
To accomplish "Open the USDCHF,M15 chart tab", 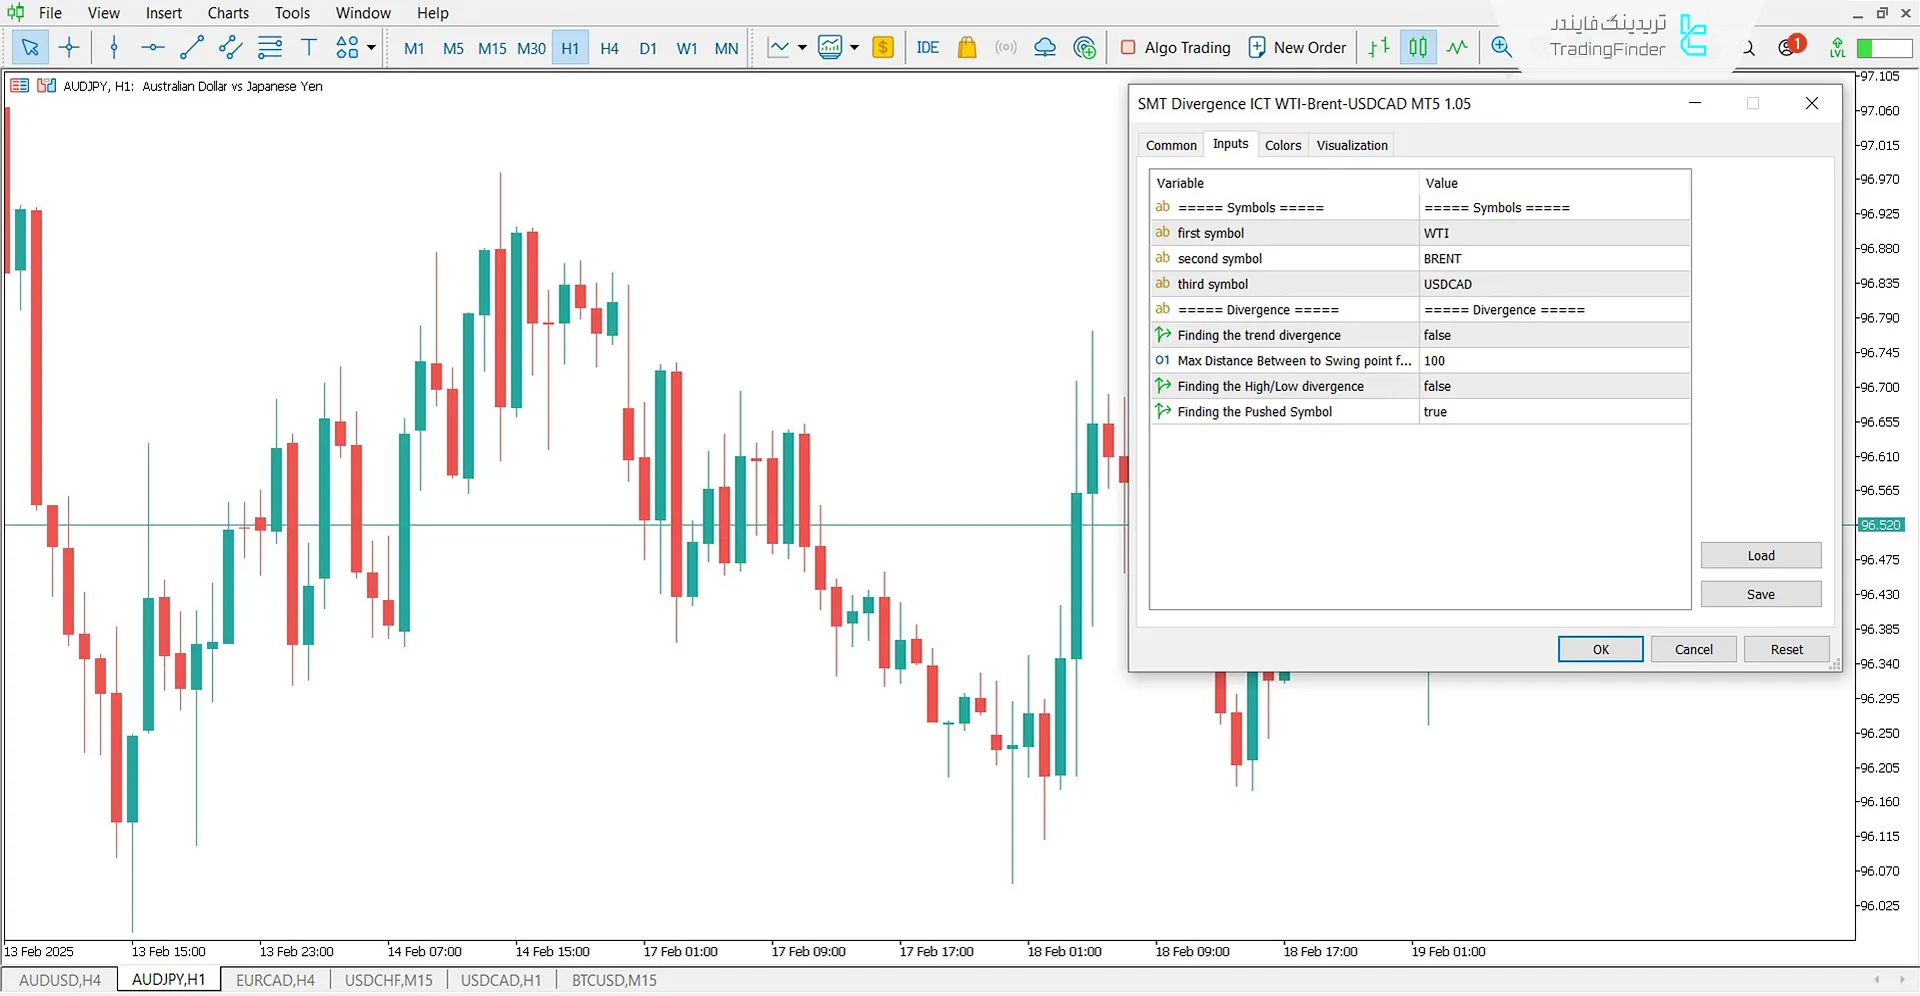I will [389, 980].
